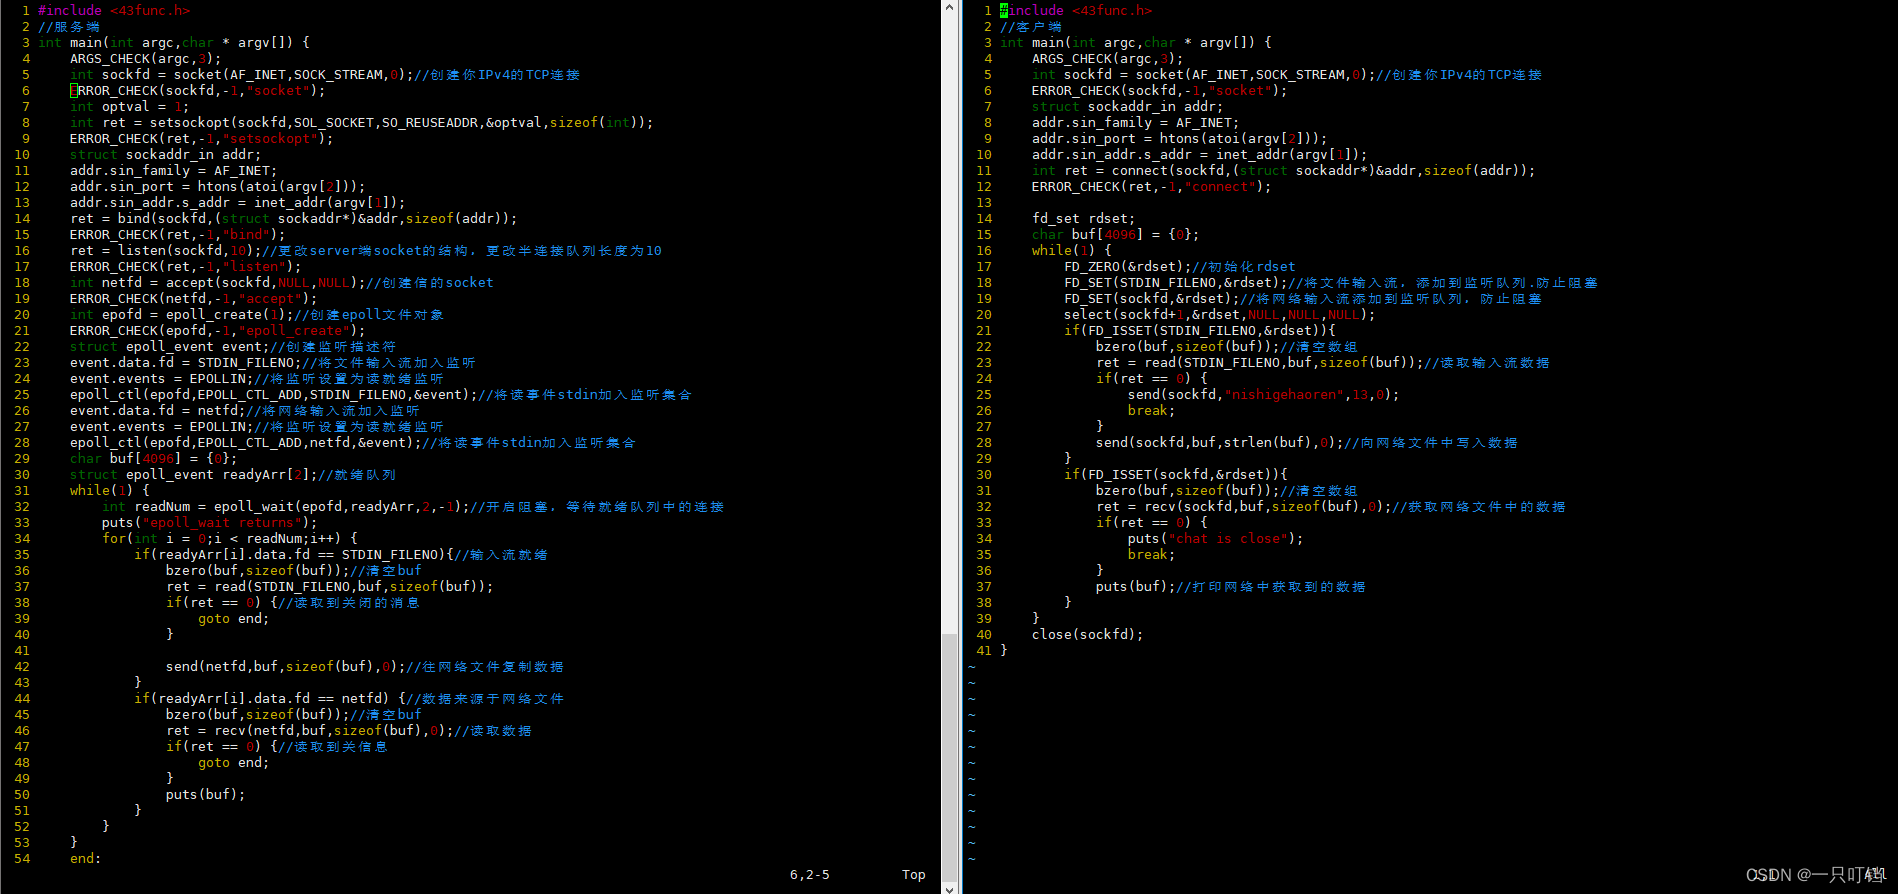
Task: Click the 'int optval = 1;' line
Action: coord(129,106)
